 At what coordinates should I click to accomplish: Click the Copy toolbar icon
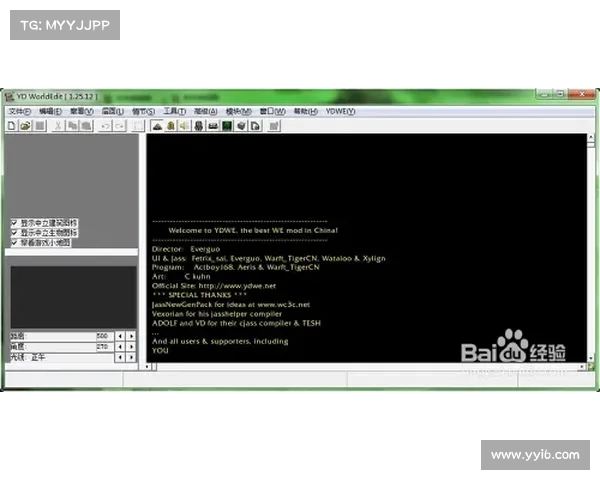click(x=72, y=126)
